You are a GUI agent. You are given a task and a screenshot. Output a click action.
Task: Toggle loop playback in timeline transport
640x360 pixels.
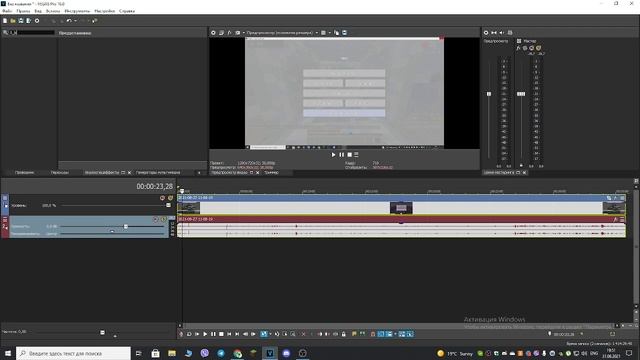click(x=189, y=334)
